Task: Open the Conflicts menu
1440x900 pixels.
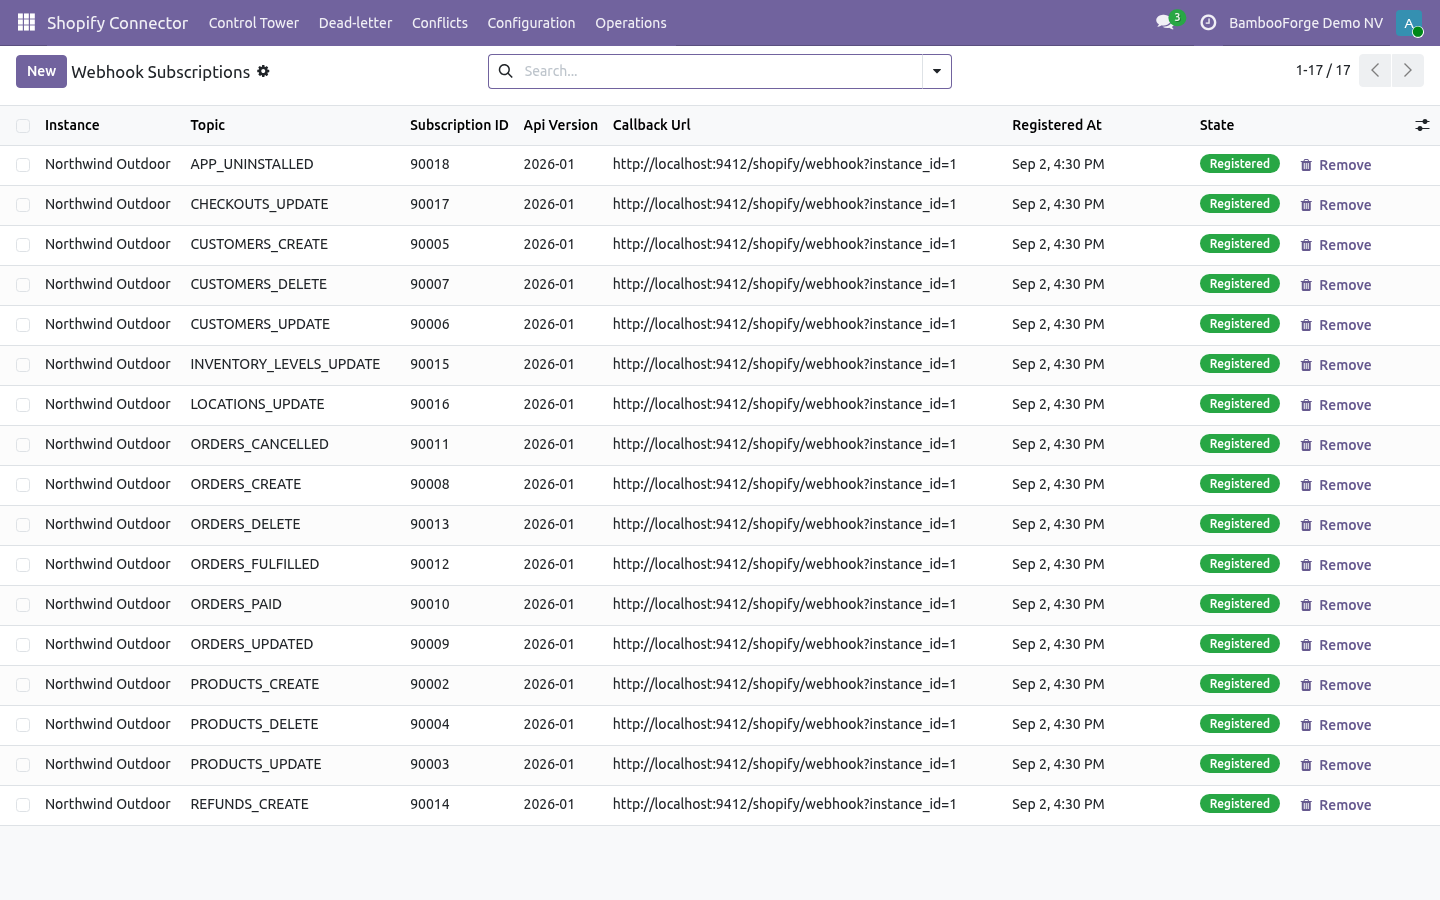Action: point(440,23)
